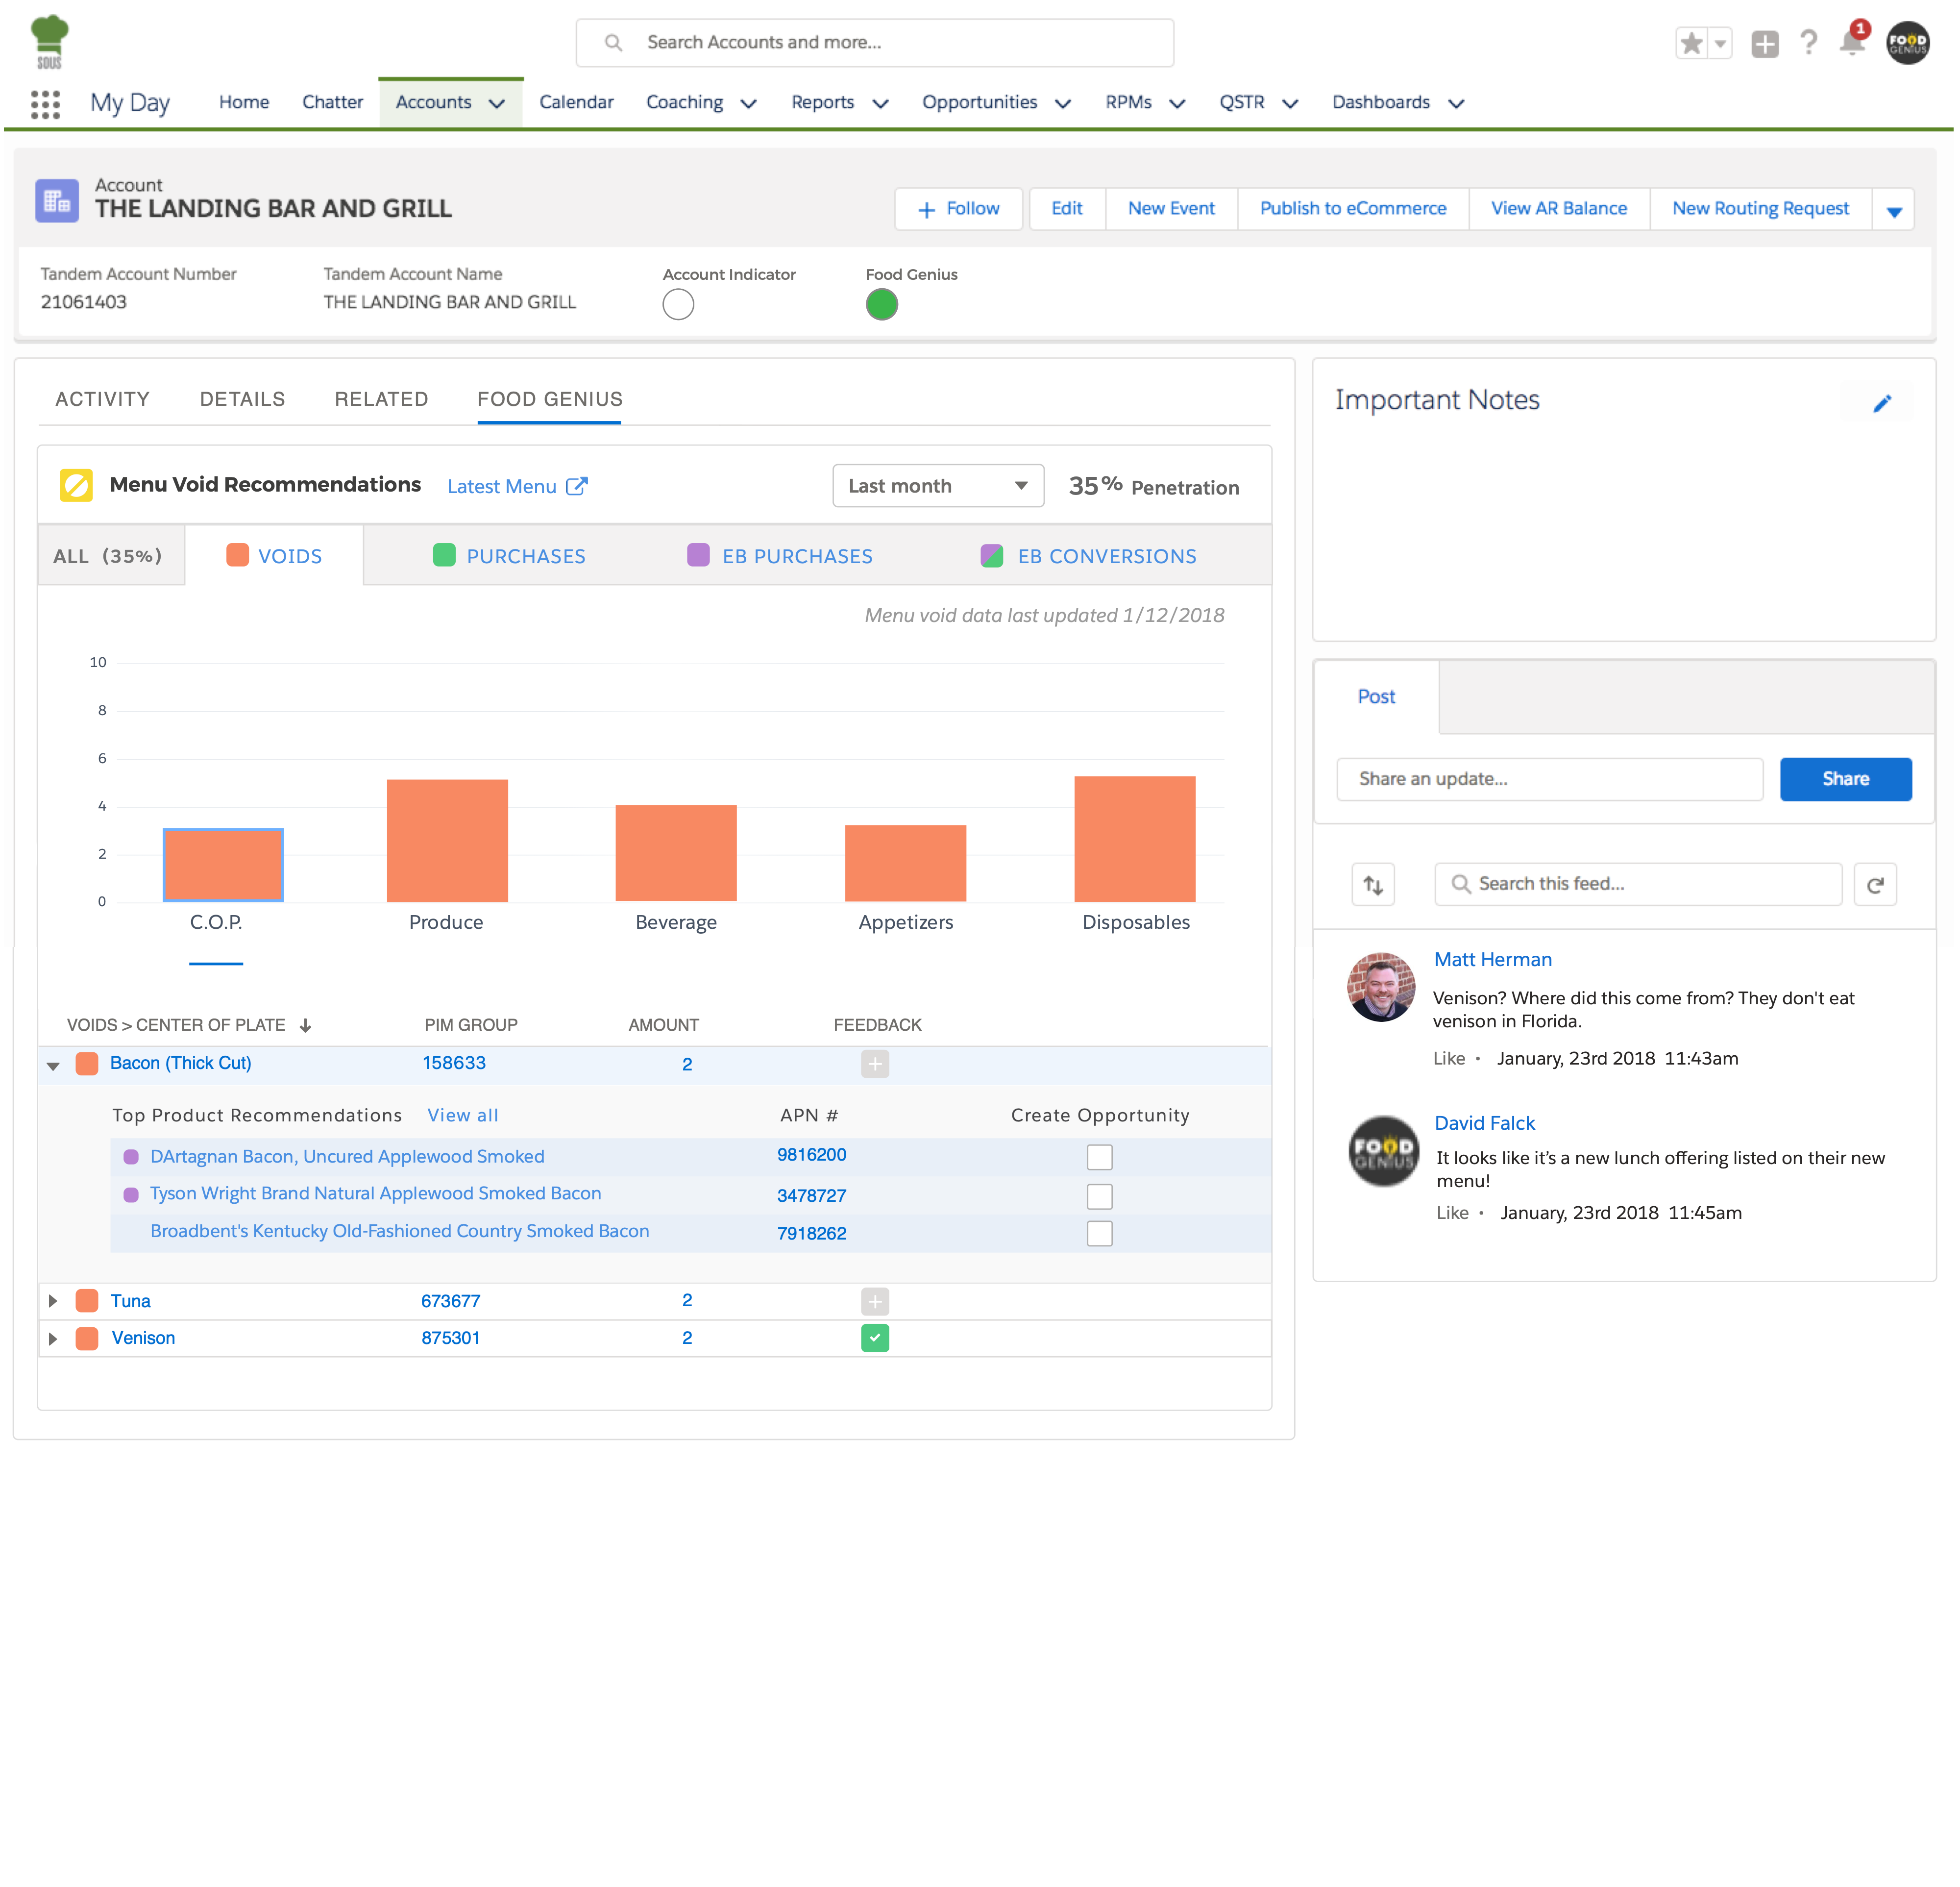Go to the Chatter nav item

point(332,102)
